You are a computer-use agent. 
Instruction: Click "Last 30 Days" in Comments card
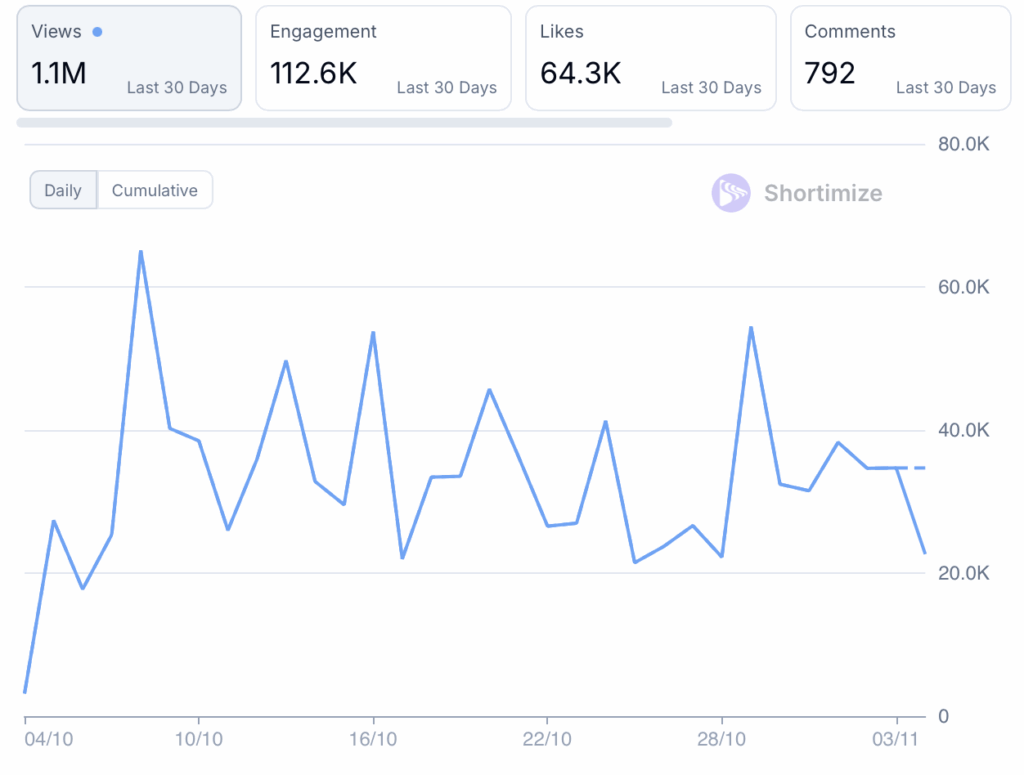pyautogui.click(x=946, y=88)
